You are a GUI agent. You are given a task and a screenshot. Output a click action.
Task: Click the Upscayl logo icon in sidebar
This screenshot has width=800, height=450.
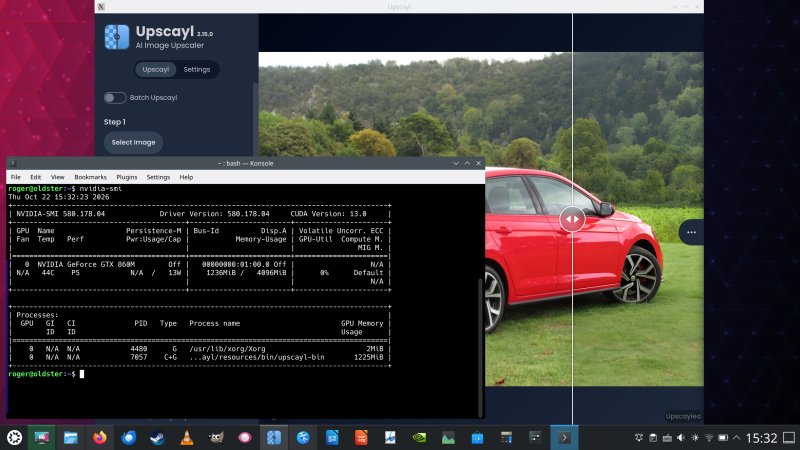[x=117, y=37]
